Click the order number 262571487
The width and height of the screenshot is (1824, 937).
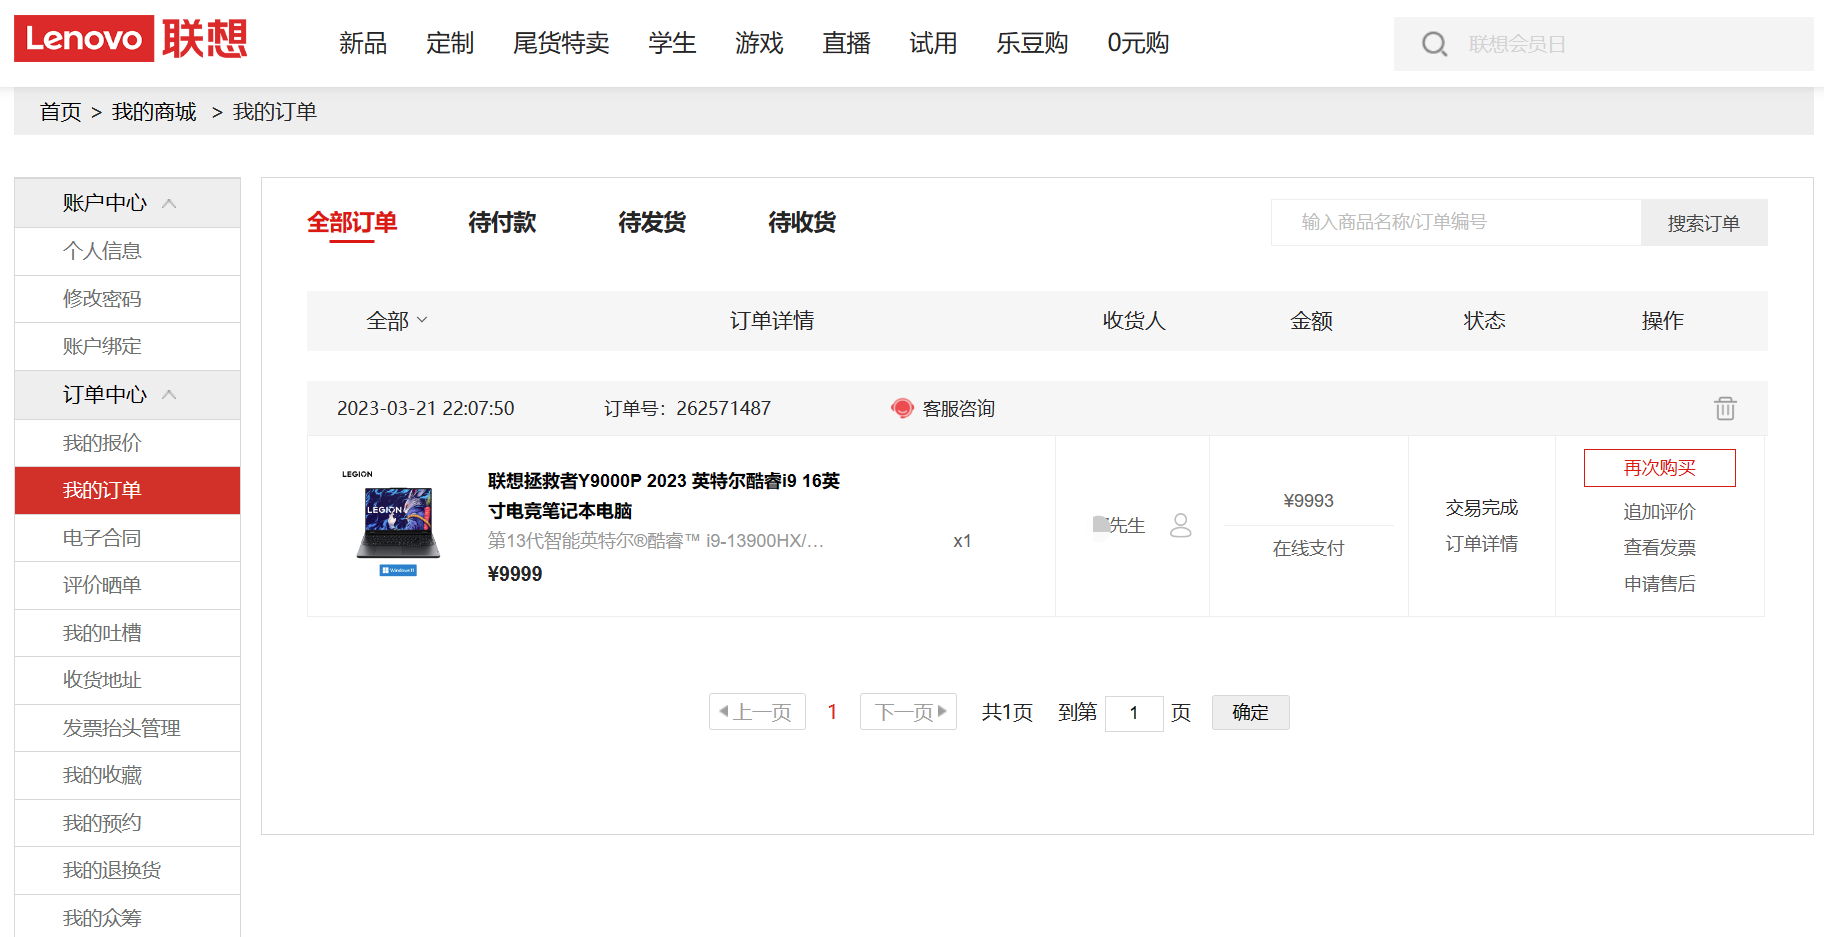tap(724, 408)
